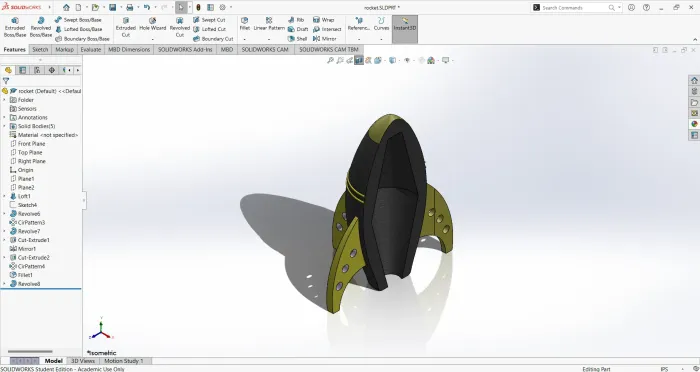Click the Mirror feature
This screenshot has height=372, width=700.
(x=325, y=39)
